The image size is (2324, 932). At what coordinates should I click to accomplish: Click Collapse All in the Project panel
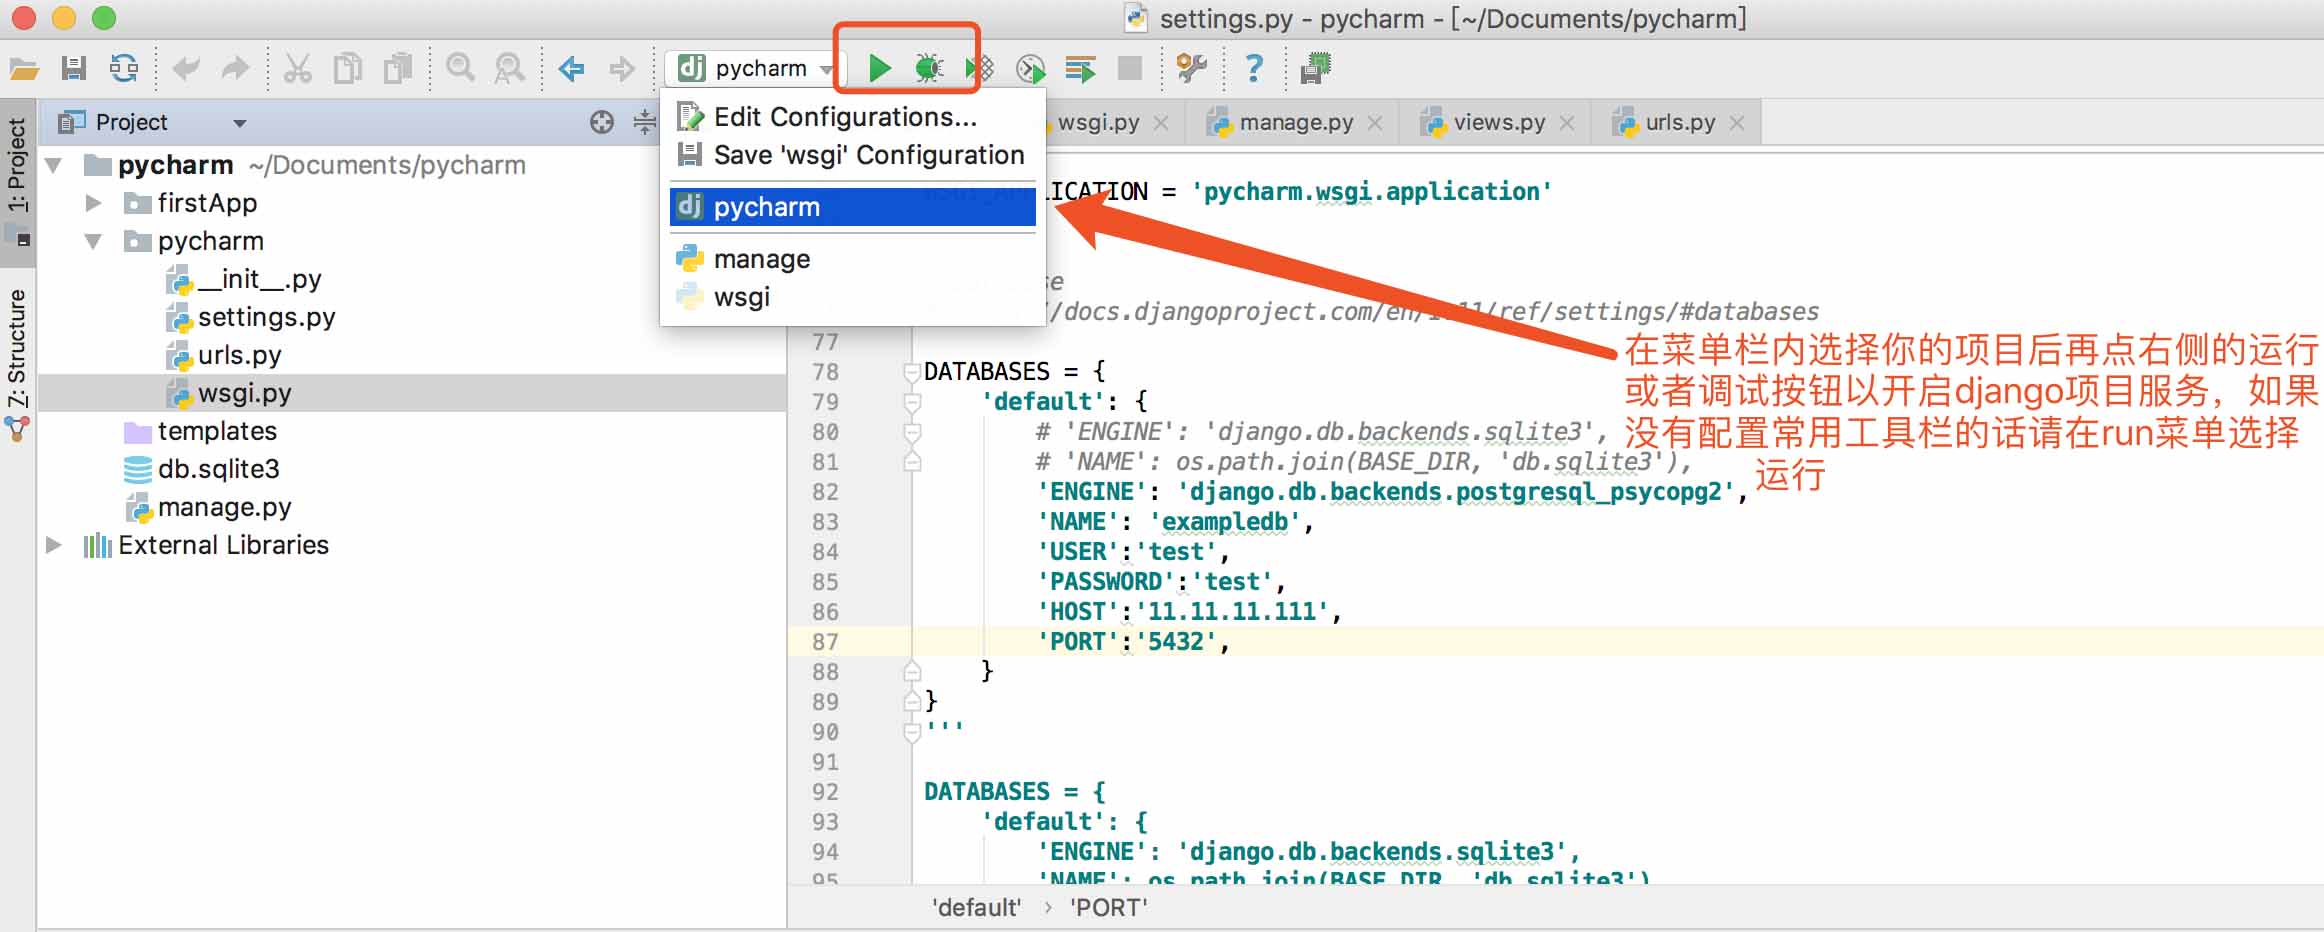coord(645,122)
